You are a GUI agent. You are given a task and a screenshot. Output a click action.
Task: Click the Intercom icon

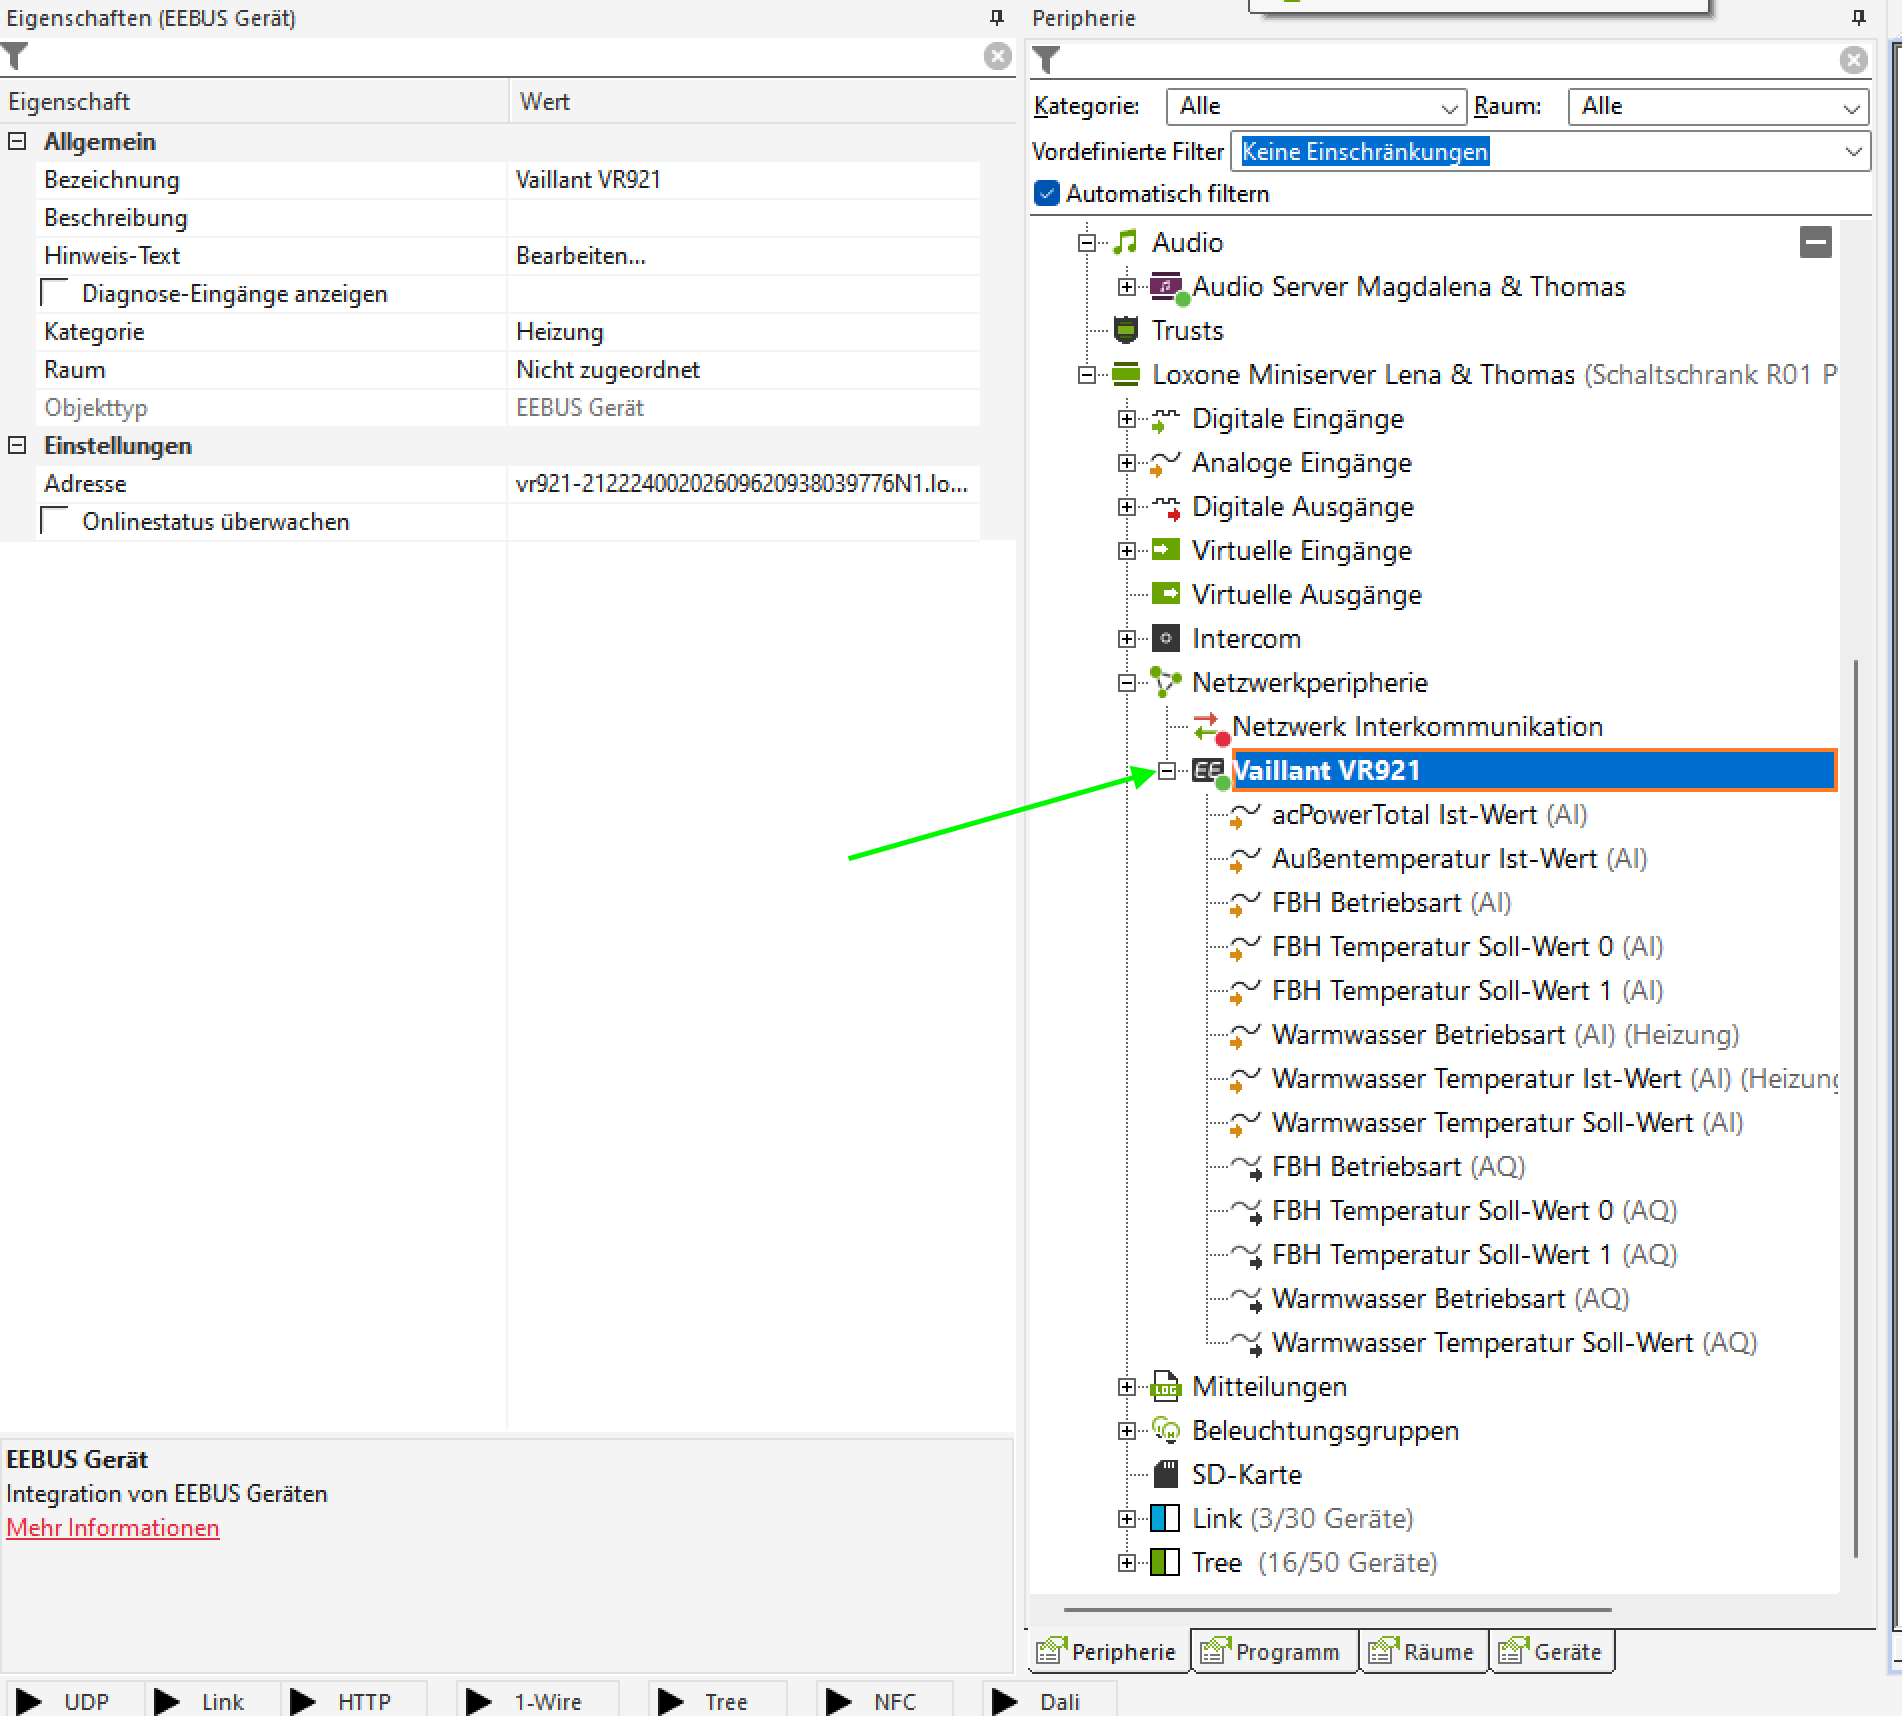pos(1166,638)
